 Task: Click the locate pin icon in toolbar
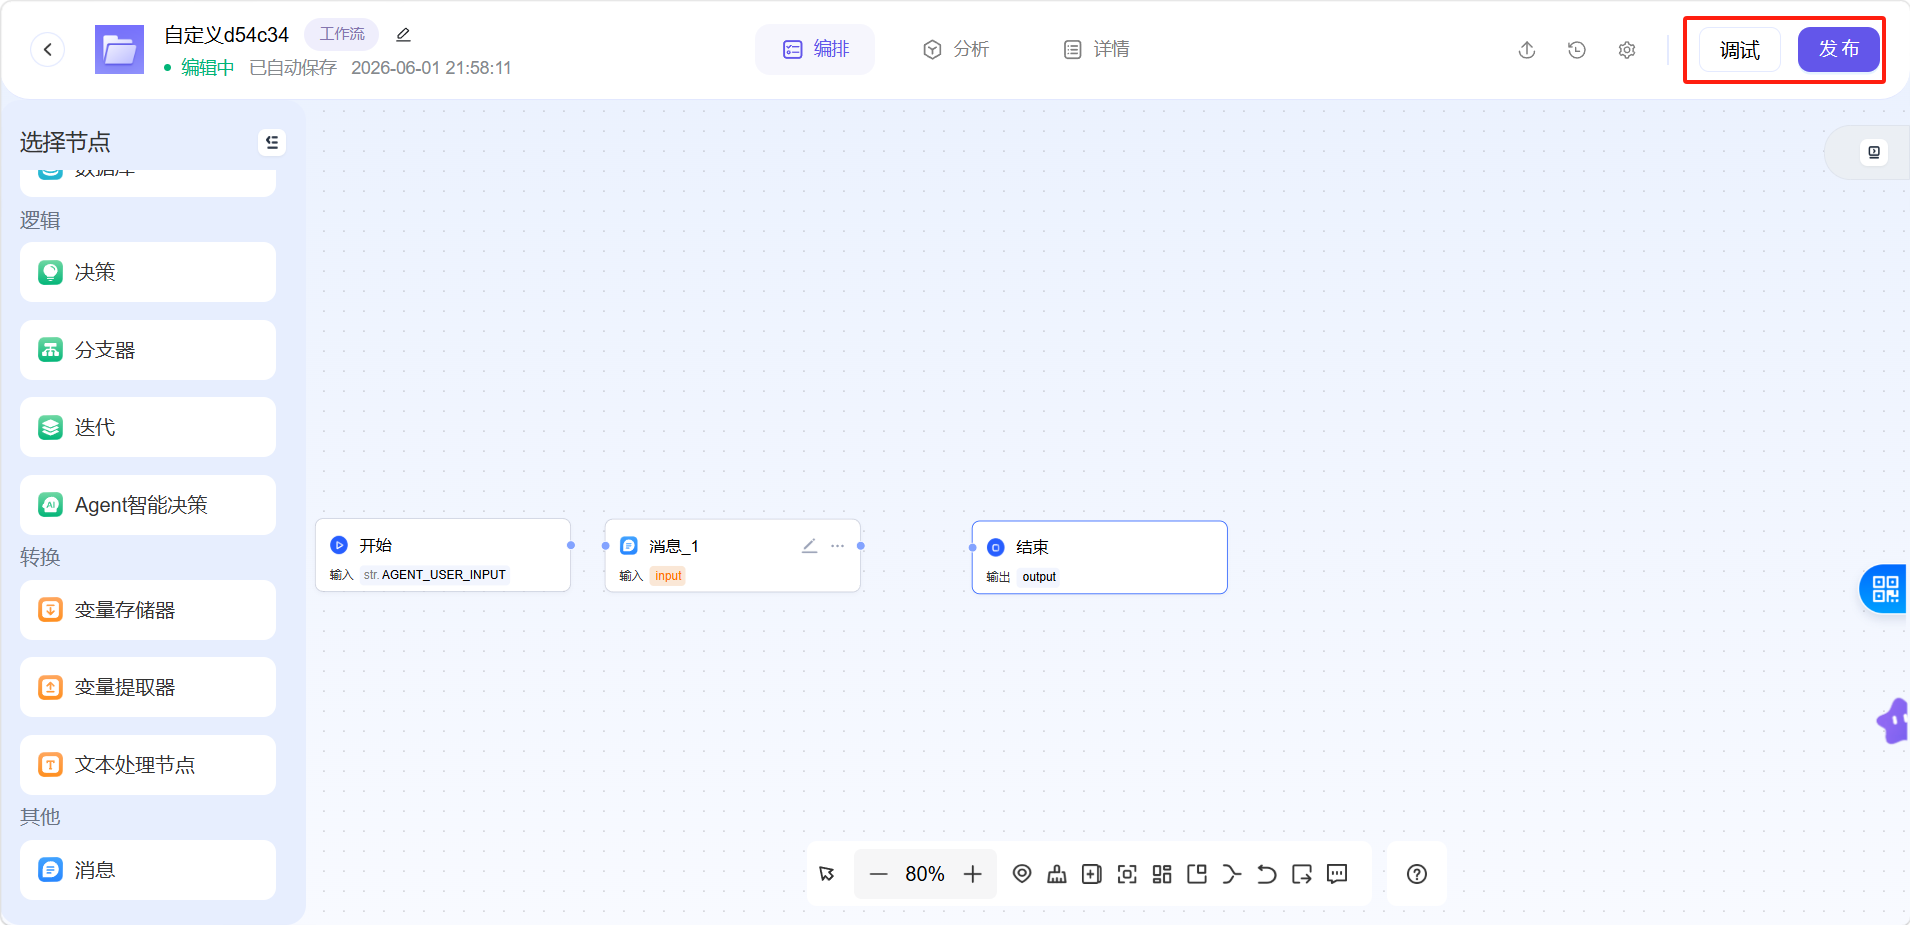[1022, 874]
